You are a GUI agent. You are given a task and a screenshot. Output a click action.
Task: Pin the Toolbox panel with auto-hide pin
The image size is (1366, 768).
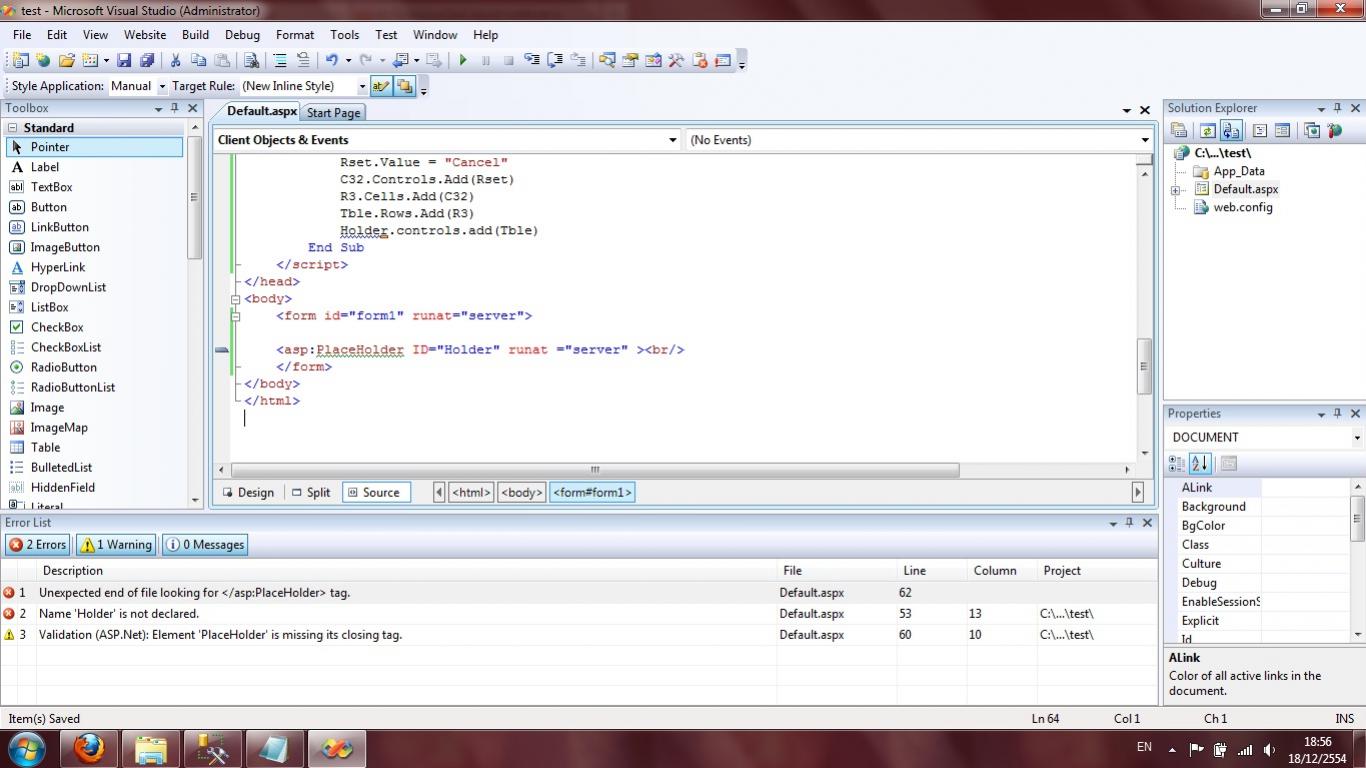[x=174, y=108]
